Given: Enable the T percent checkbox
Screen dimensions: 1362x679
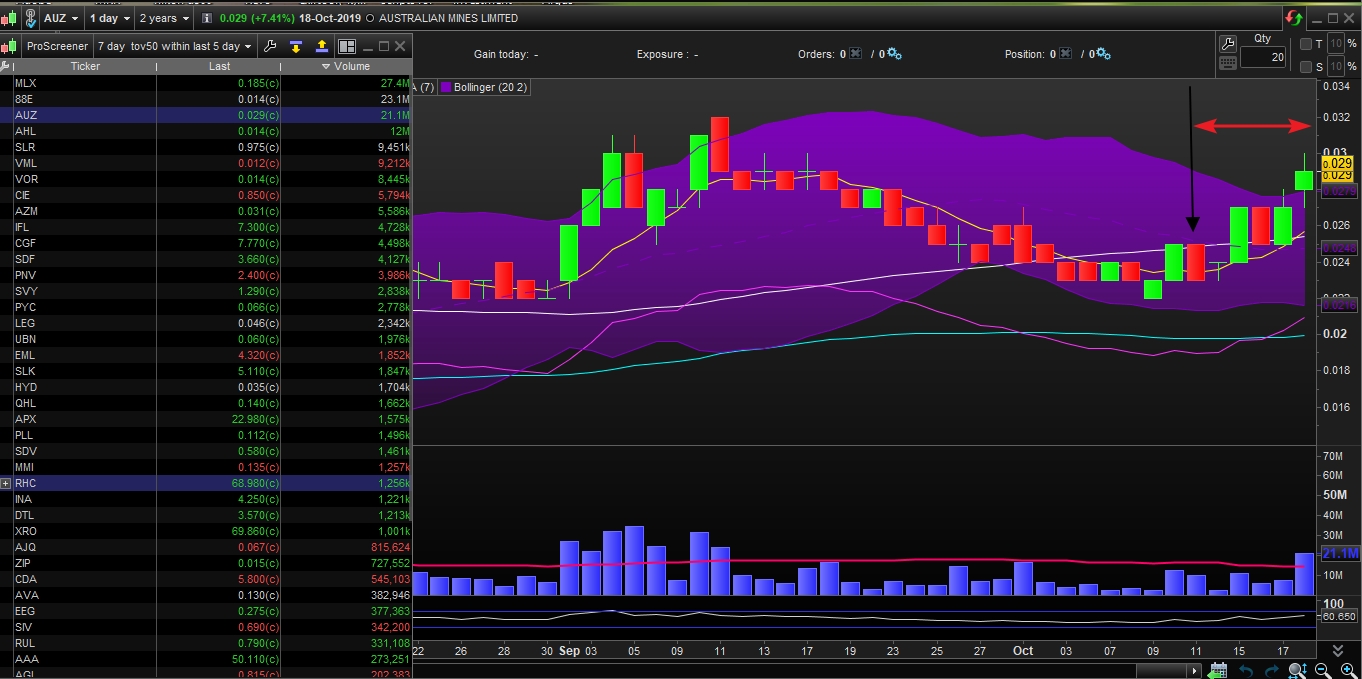Looking at the screenshot, I should pyautogui.click(x=1306, y=44).
